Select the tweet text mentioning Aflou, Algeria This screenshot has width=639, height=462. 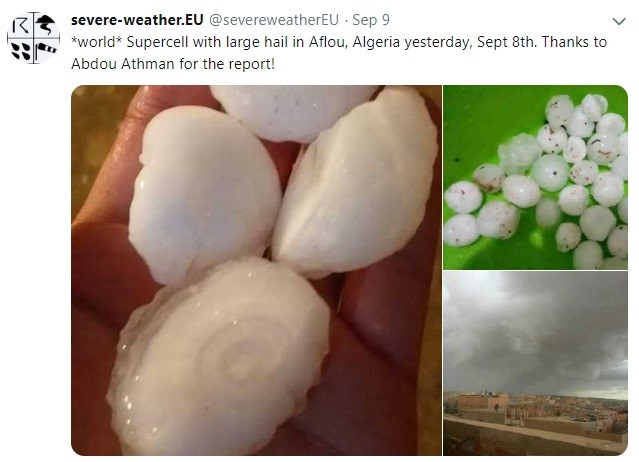339,53
